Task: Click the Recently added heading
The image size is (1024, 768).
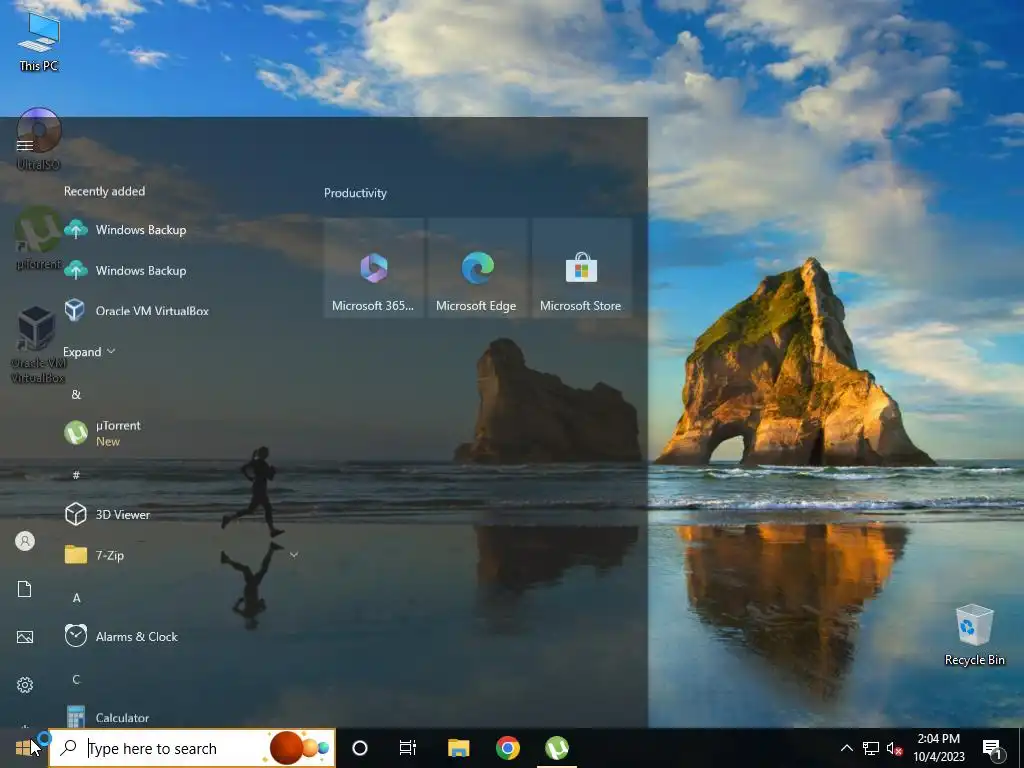Action: point(104,191)
